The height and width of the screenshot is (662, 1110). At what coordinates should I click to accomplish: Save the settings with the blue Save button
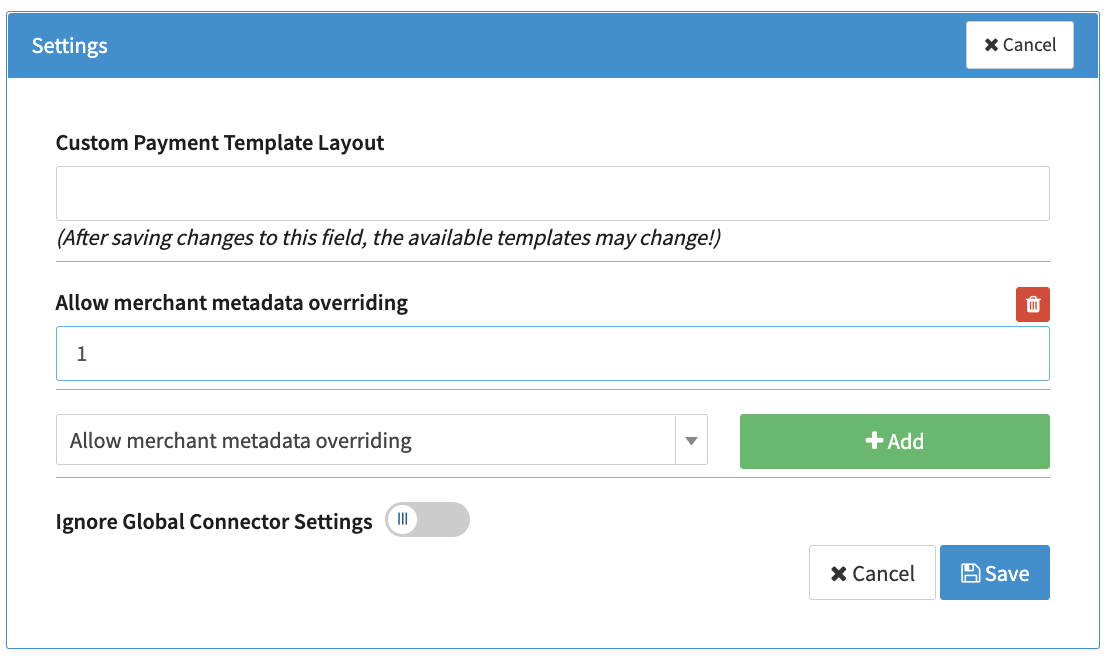tap(994, 573)
